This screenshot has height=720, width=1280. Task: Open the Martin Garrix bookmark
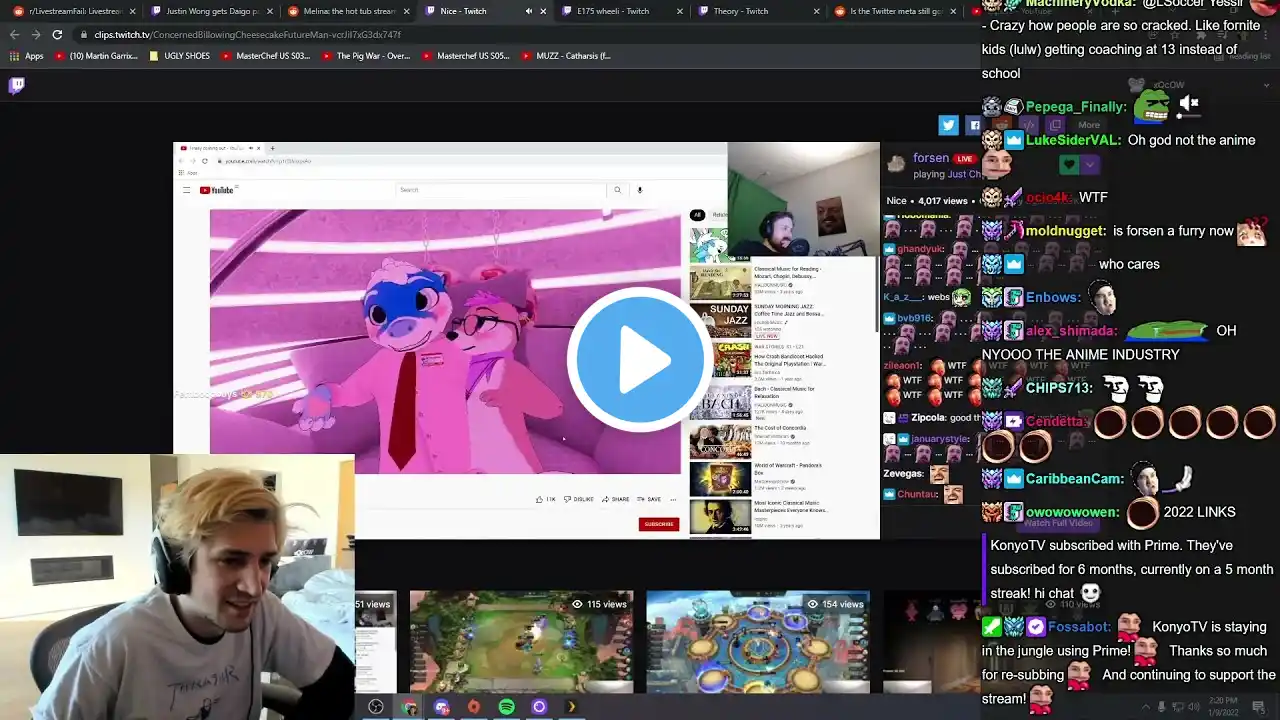coord(95,56)
